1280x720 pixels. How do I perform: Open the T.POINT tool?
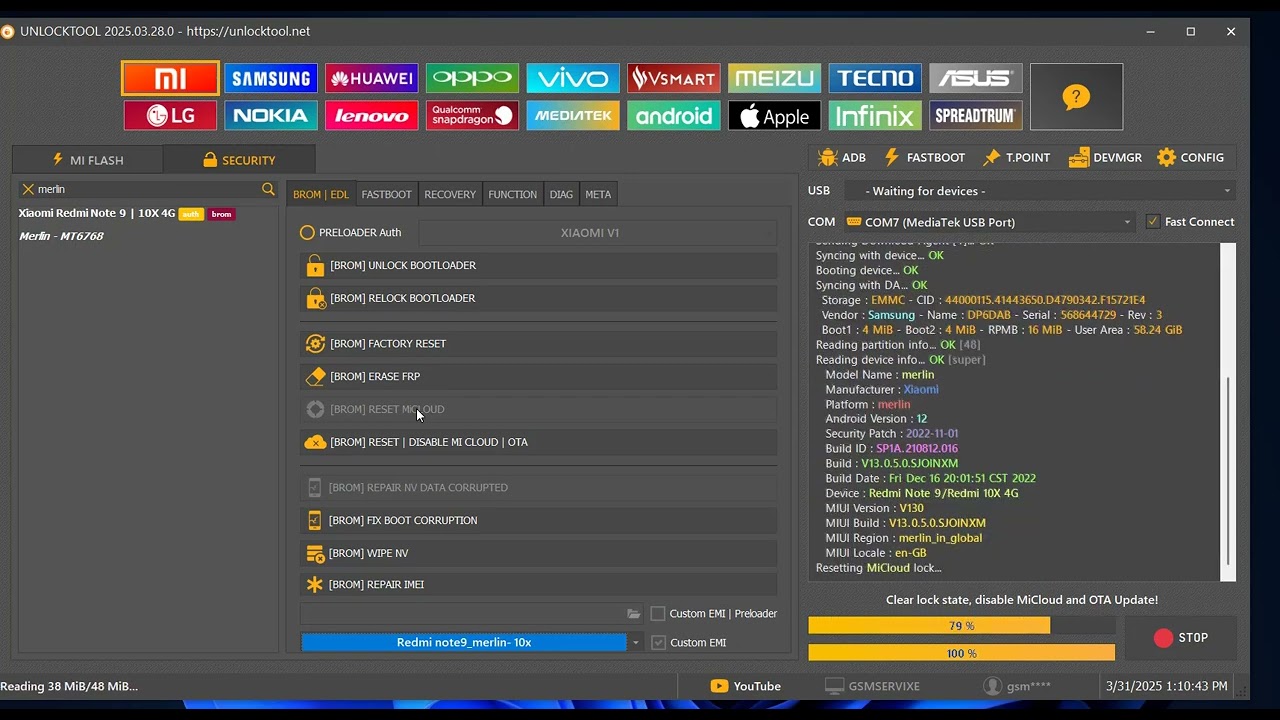coord(1016,158)
